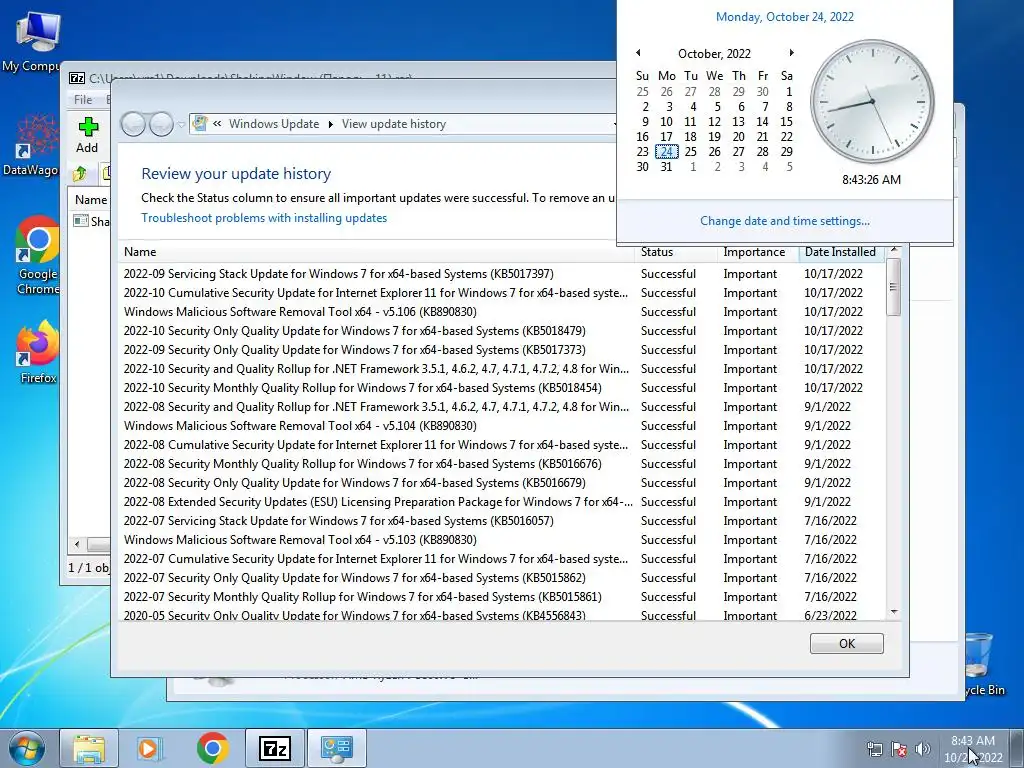Select the Google Chrome desktop shortcut
This screenshot has height=768, width=1024.
[37, 256]
